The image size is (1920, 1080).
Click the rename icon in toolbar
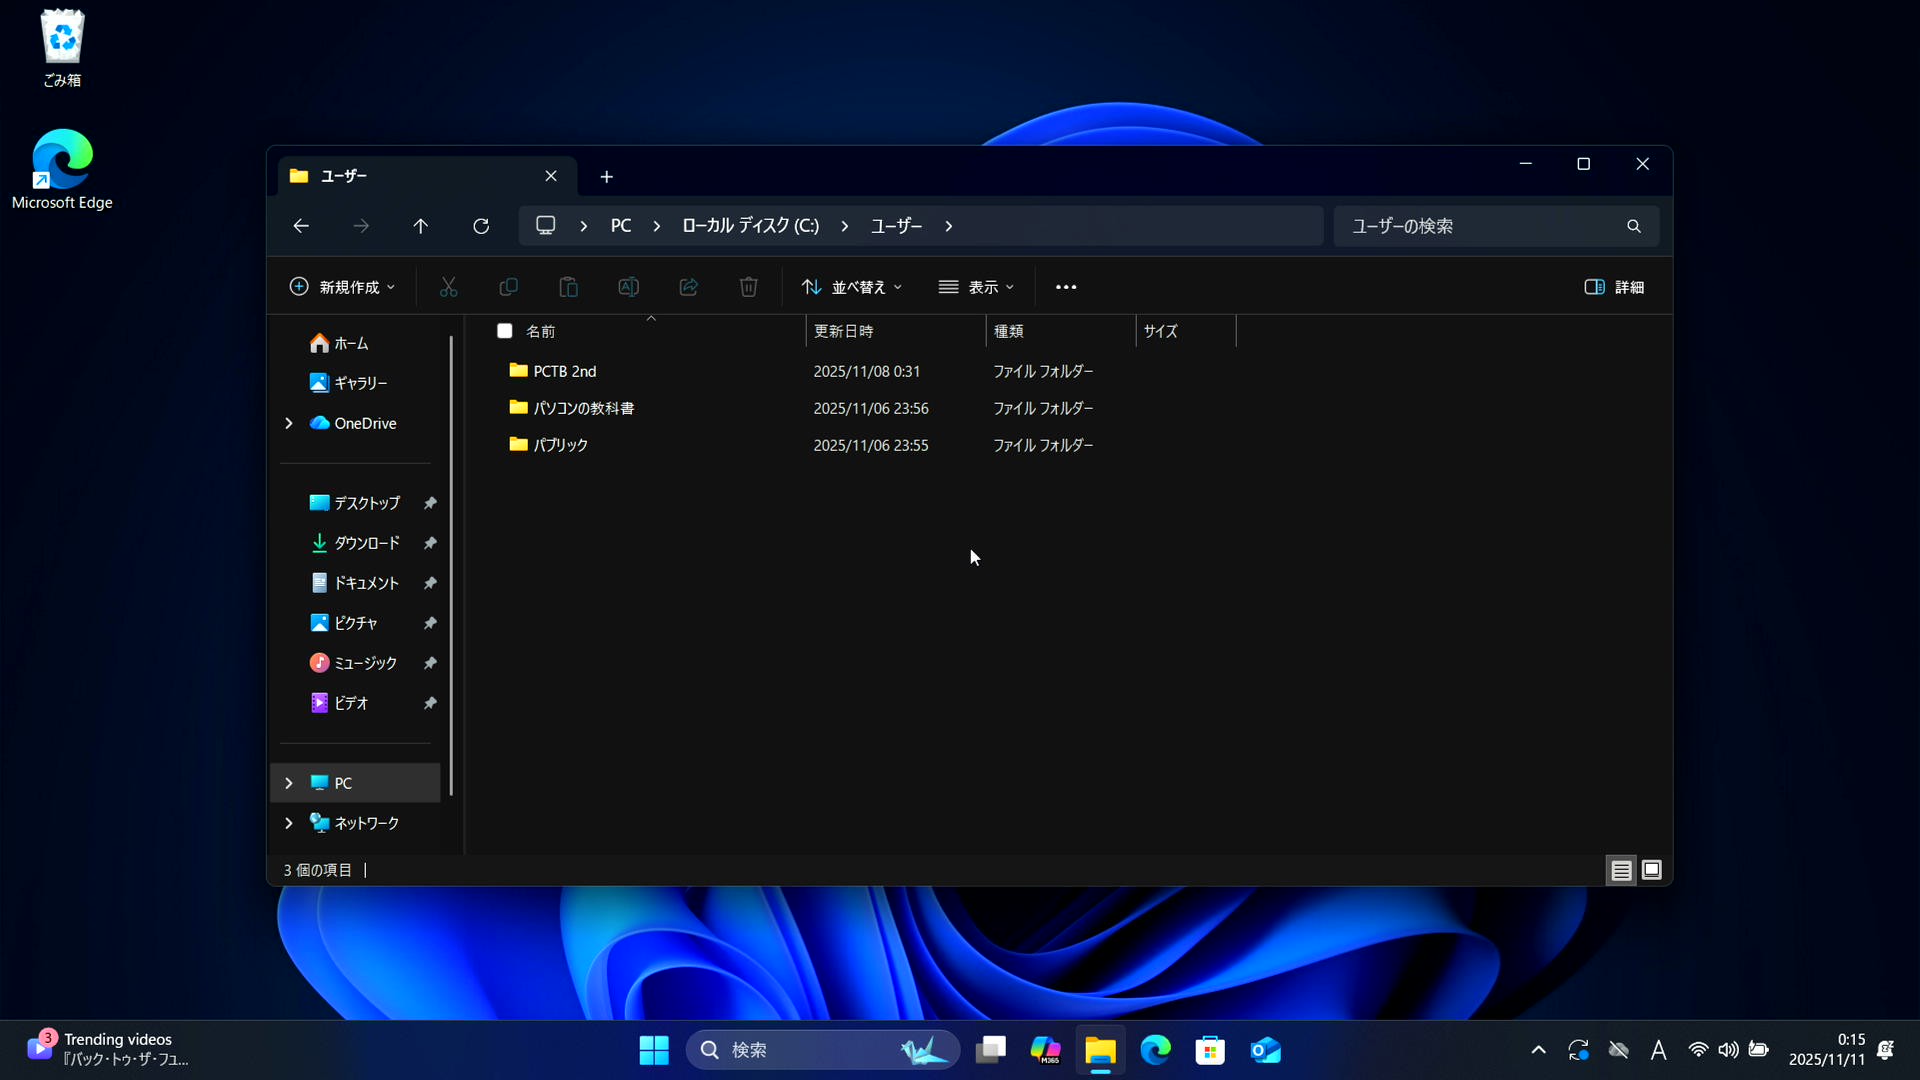[x=628, y=287]
